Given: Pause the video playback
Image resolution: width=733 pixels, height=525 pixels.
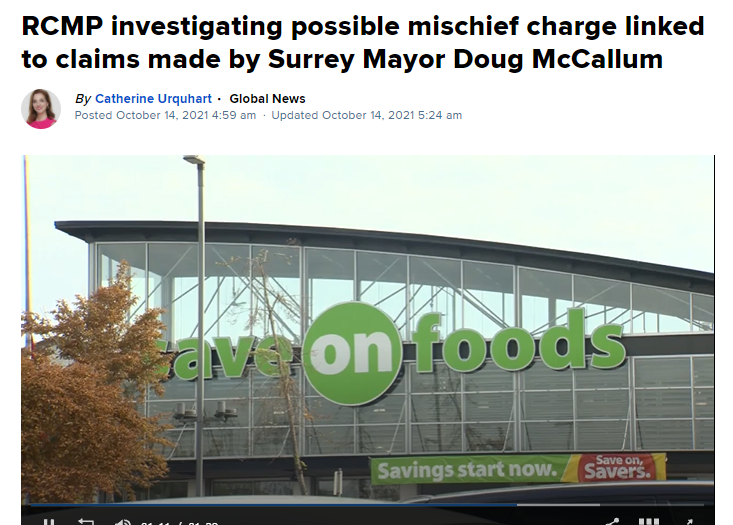Looking at the screenshot, I should (x=49, y=522).
